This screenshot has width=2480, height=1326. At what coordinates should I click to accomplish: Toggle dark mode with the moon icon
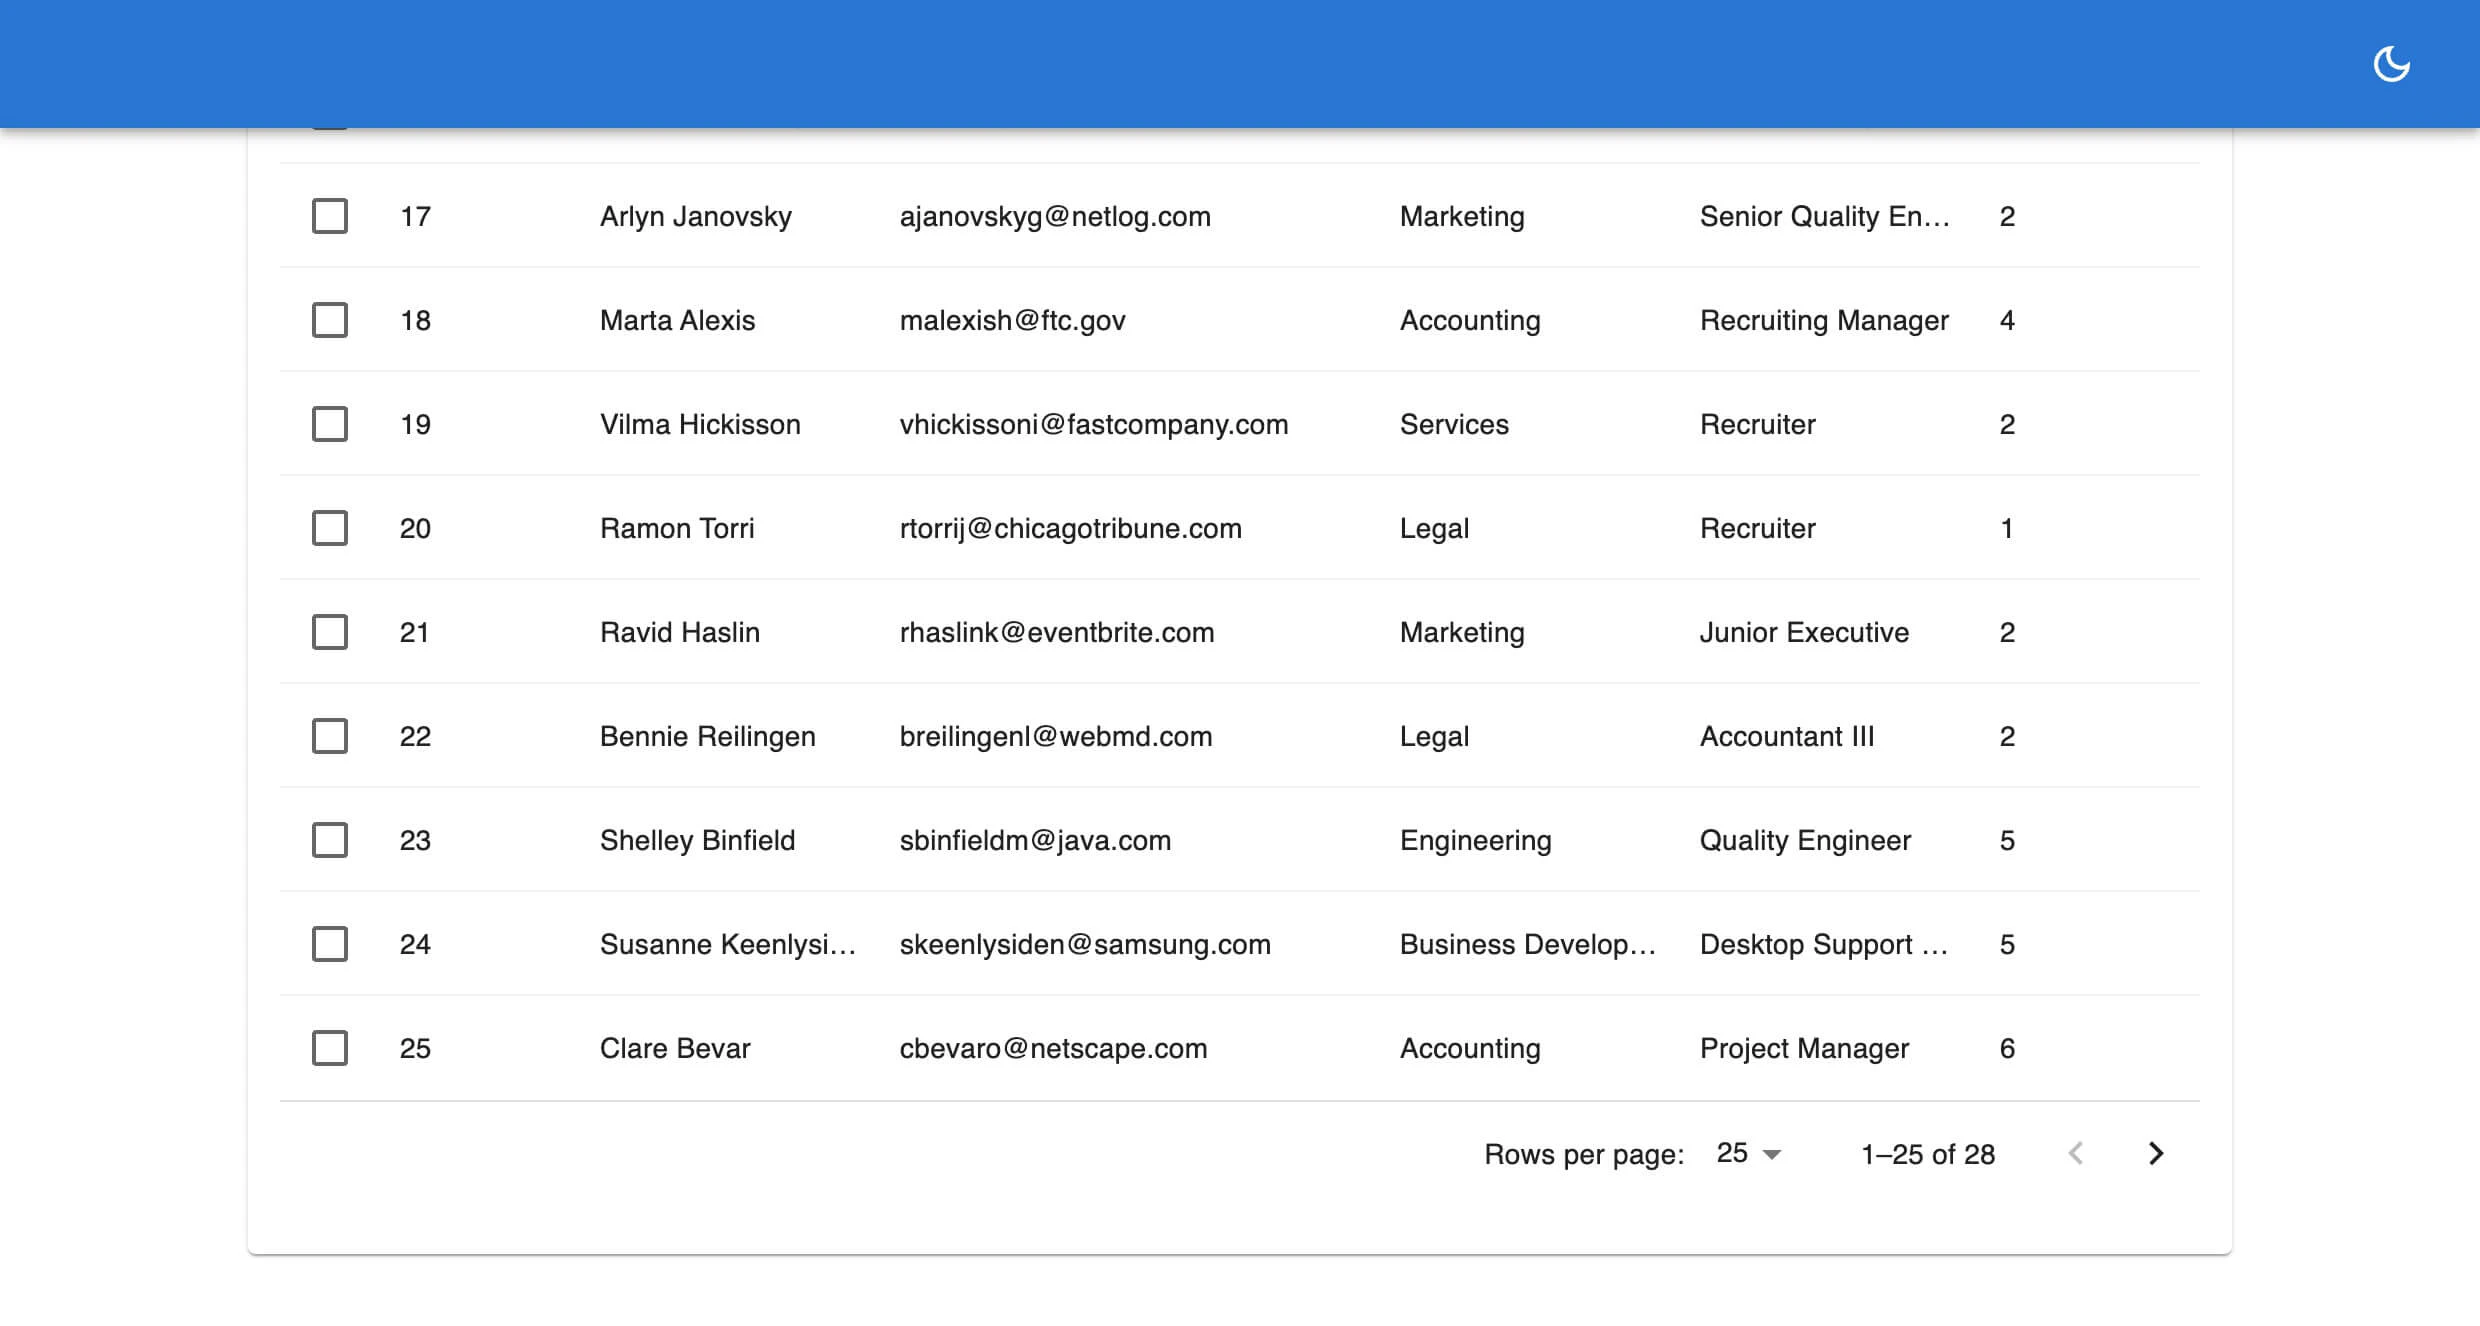(2392, 63)
